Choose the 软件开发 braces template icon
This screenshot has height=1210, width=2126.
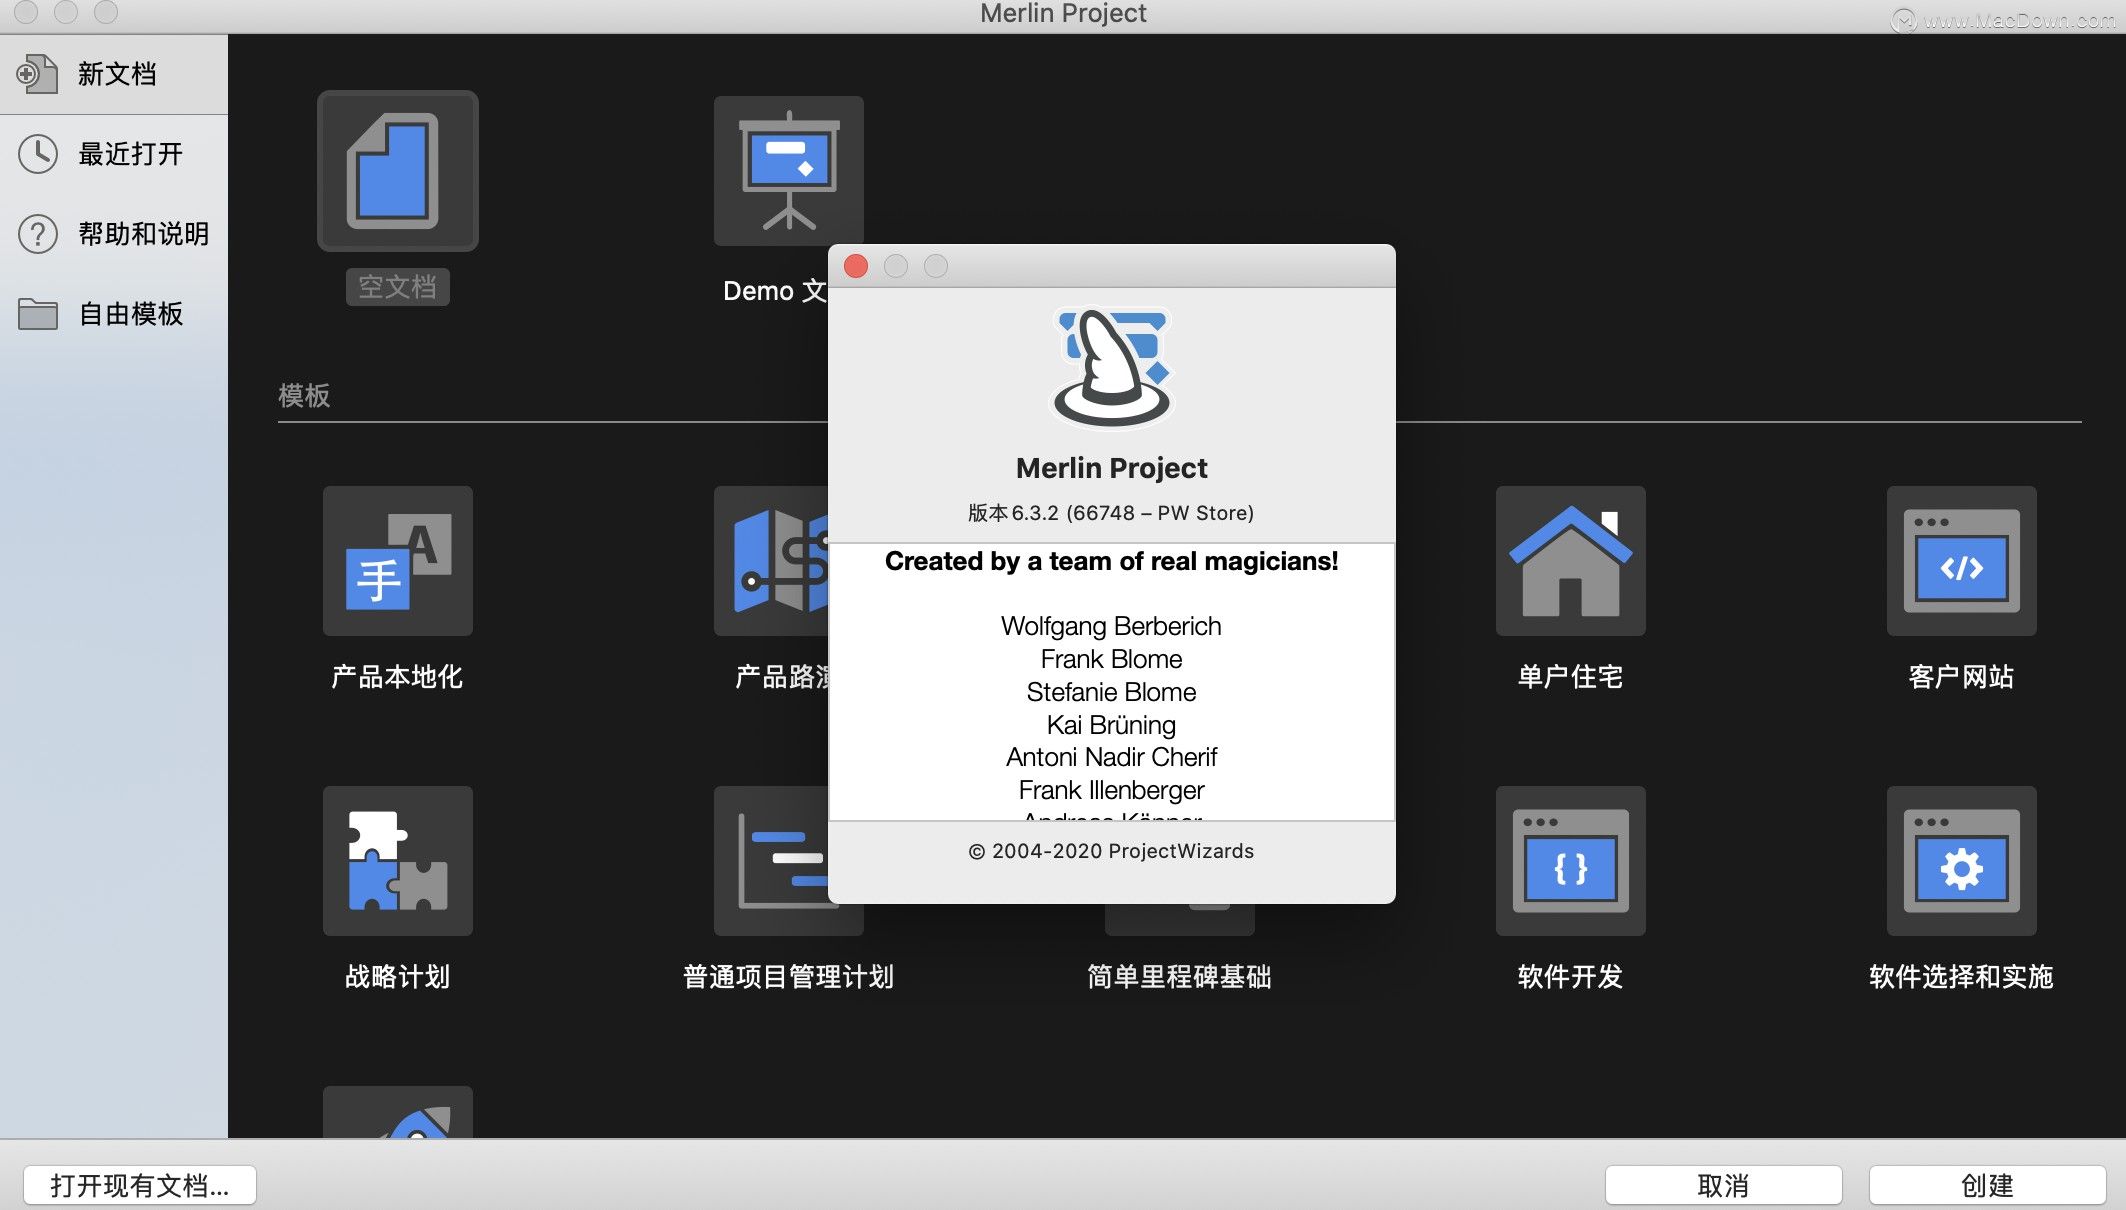coord(1571,861)
